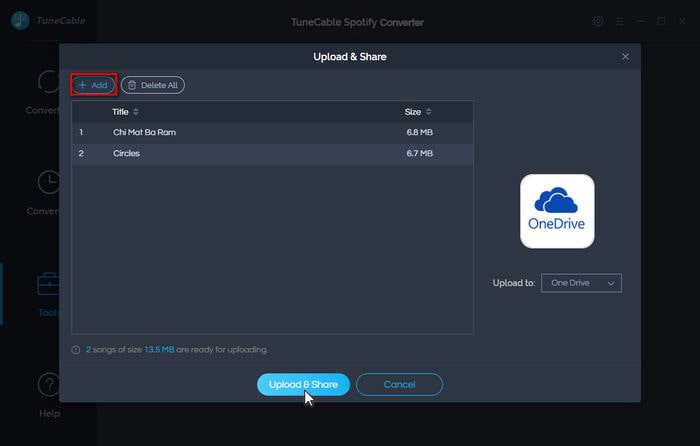Click the info icon beside songs ready message
Viewport: 700px width, 446px height.
click(76, 350)
